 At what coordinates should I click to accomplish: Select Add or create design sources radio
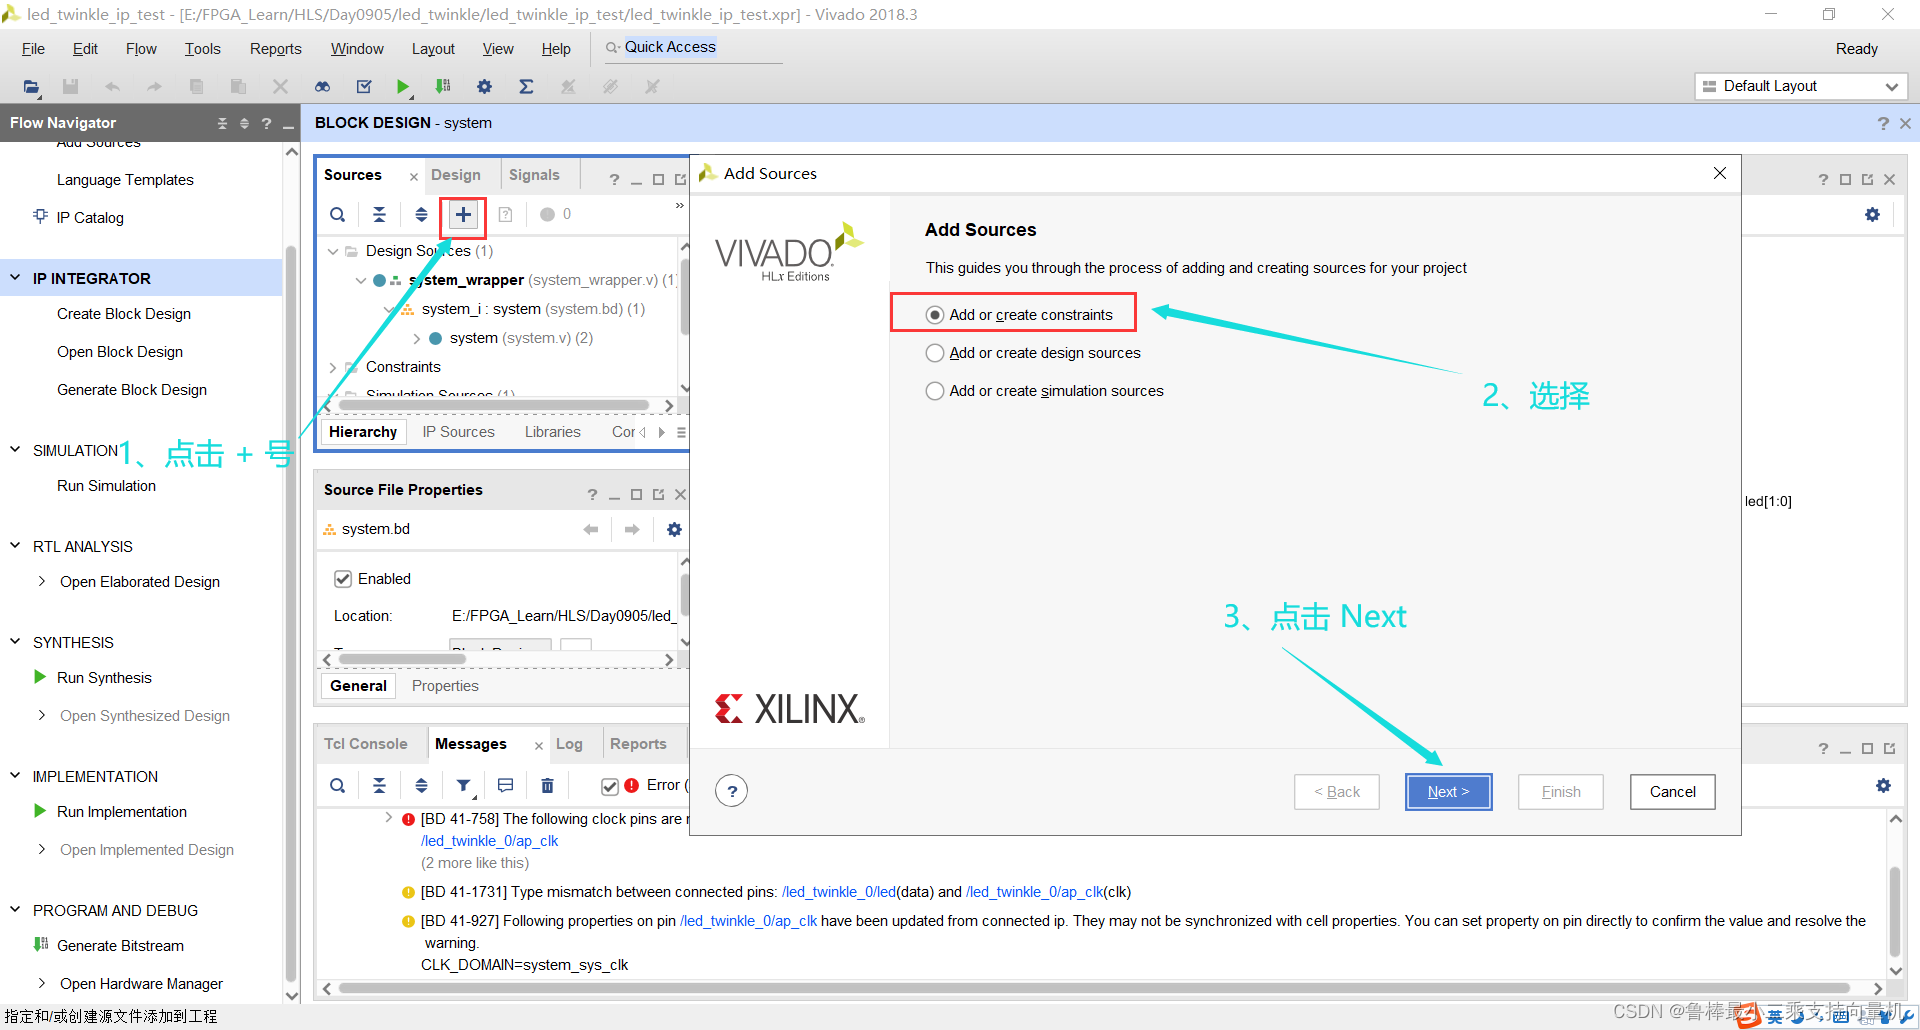coord(934,353)
